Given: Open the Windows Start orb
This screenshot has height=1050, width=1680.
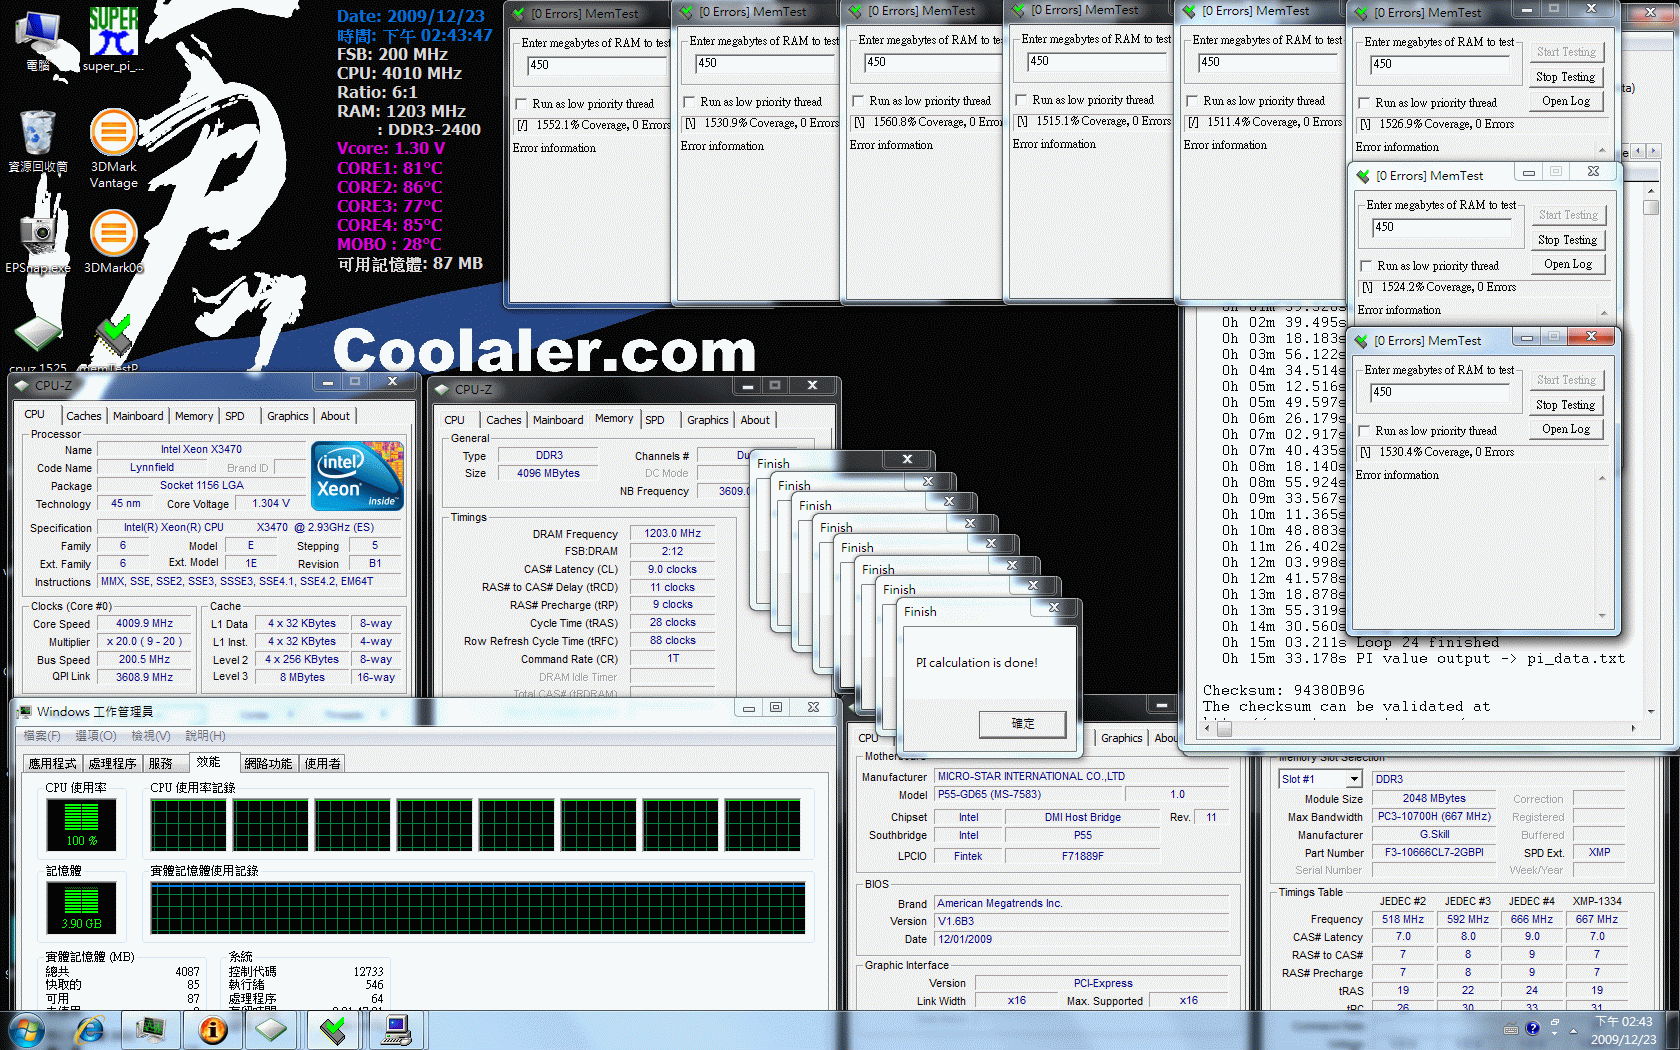Looking at the screenshot, I should (x=26, y=1030).
